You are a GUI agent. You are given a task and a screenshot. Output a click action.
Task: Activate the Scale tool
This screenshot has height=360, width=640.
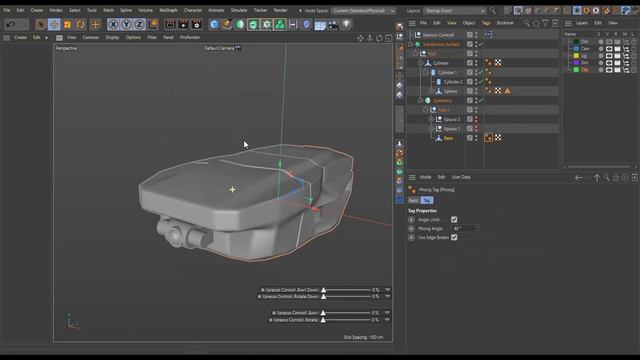(x=67, y=24)
